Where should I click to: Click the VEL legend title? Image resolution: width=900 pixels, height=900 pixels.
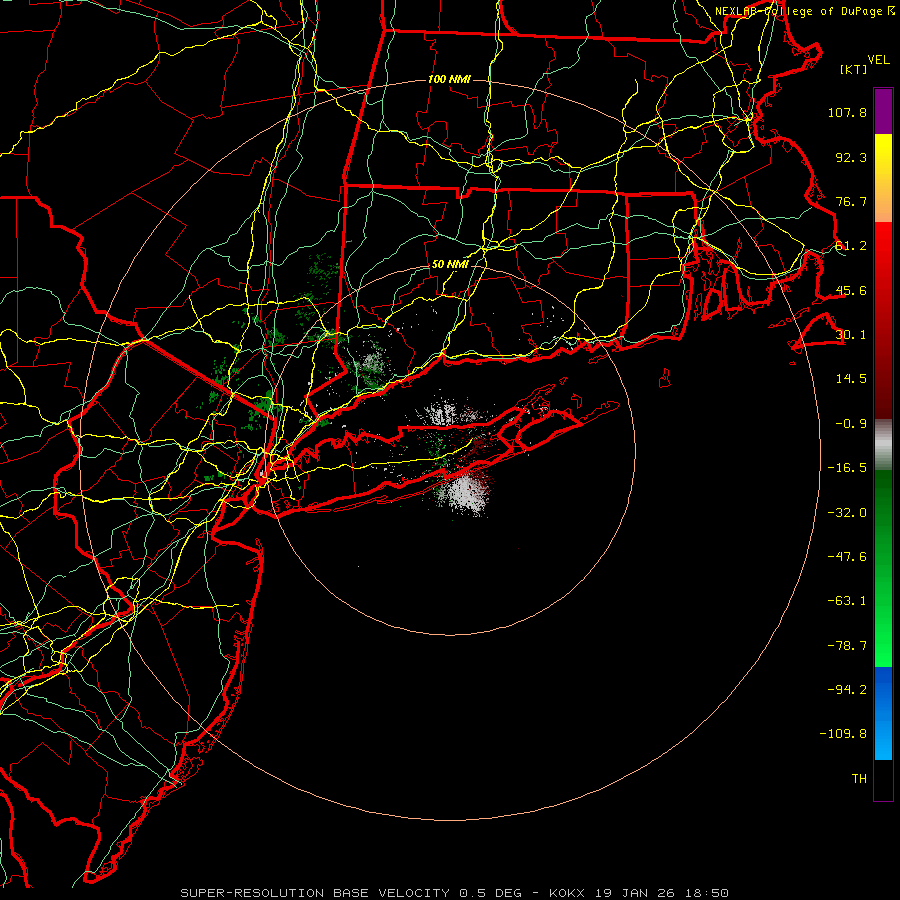[x=878, y=59]
